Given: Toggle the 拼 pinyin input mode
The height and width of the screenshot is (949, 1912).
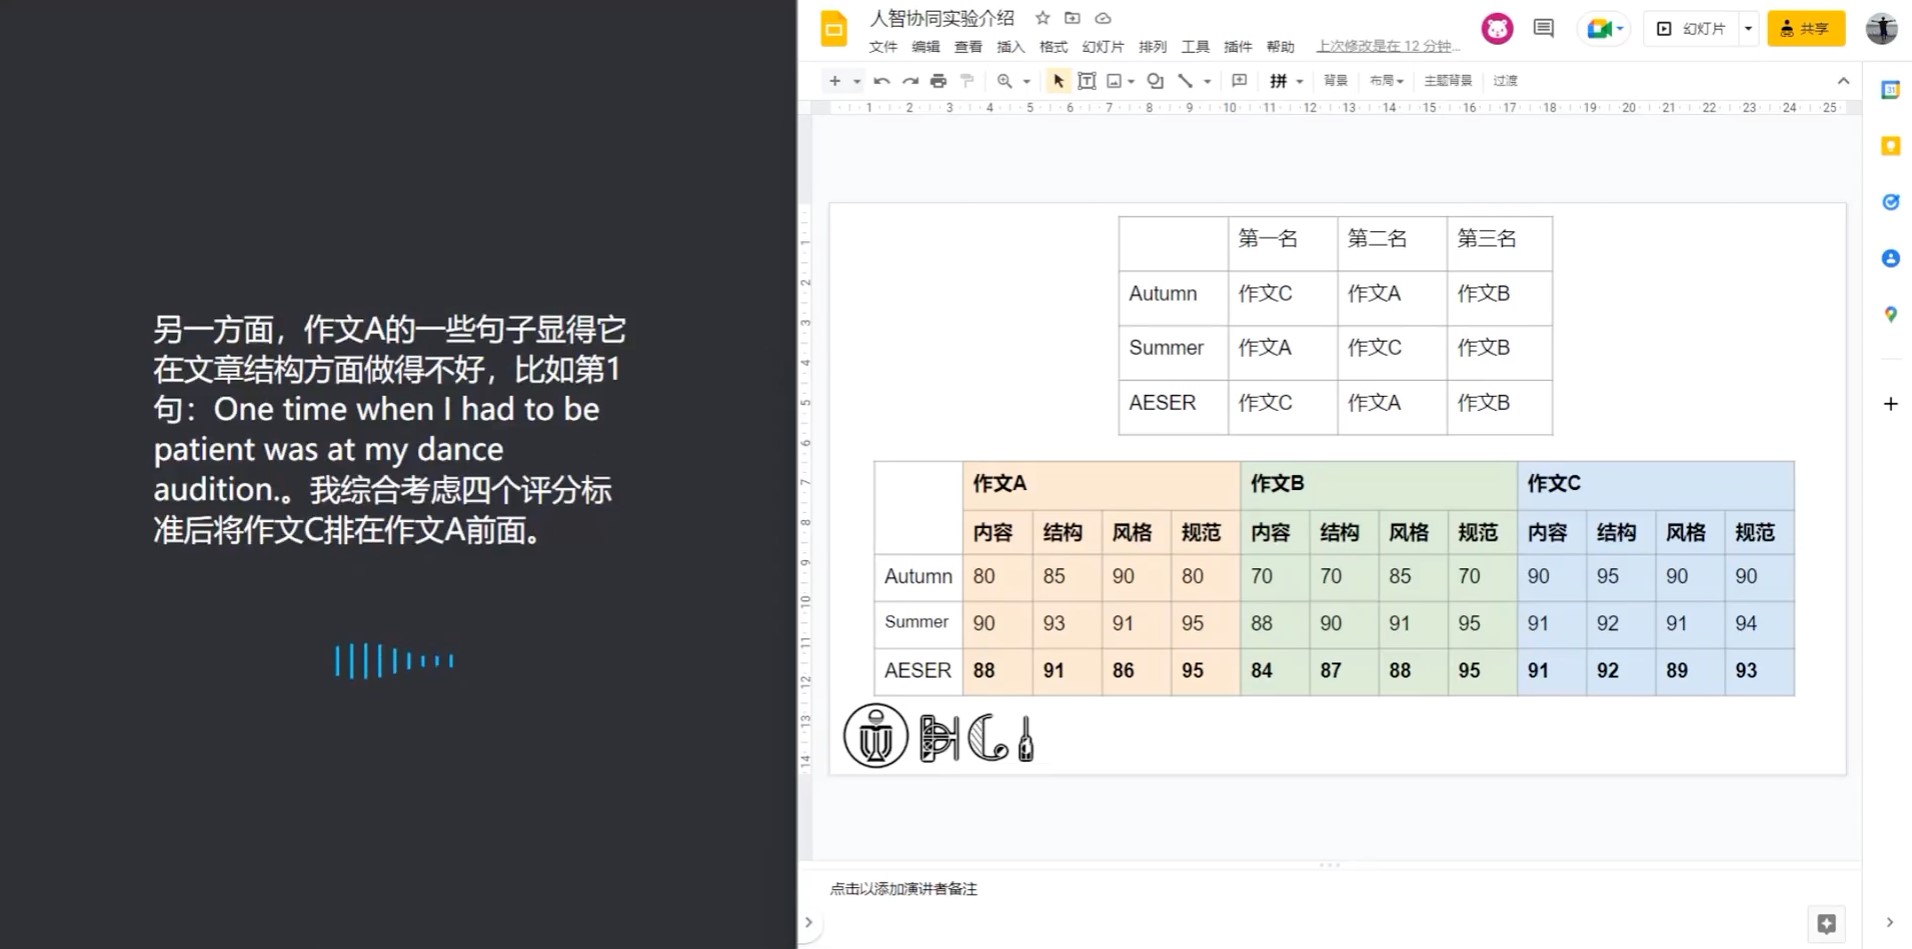Looking at the screenshot, I should [x=1280, y=80].
